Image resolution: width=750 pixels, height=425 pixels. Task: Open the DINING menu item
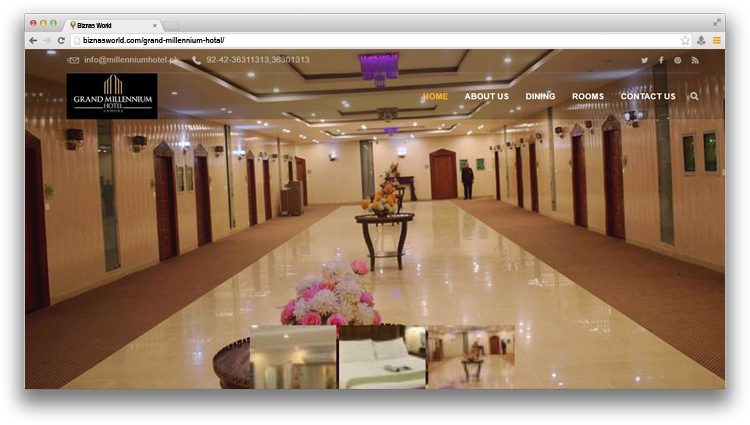[540, 97]
